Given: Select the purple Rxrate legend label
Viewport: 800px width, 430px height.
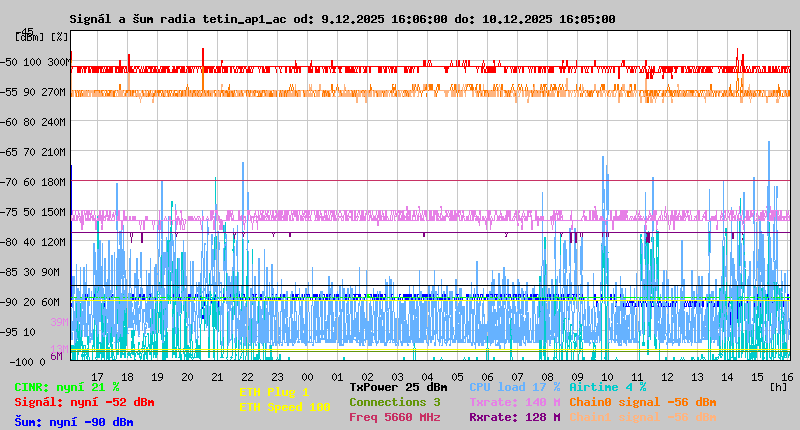Looking at the screenshot, I should [514, 417].
